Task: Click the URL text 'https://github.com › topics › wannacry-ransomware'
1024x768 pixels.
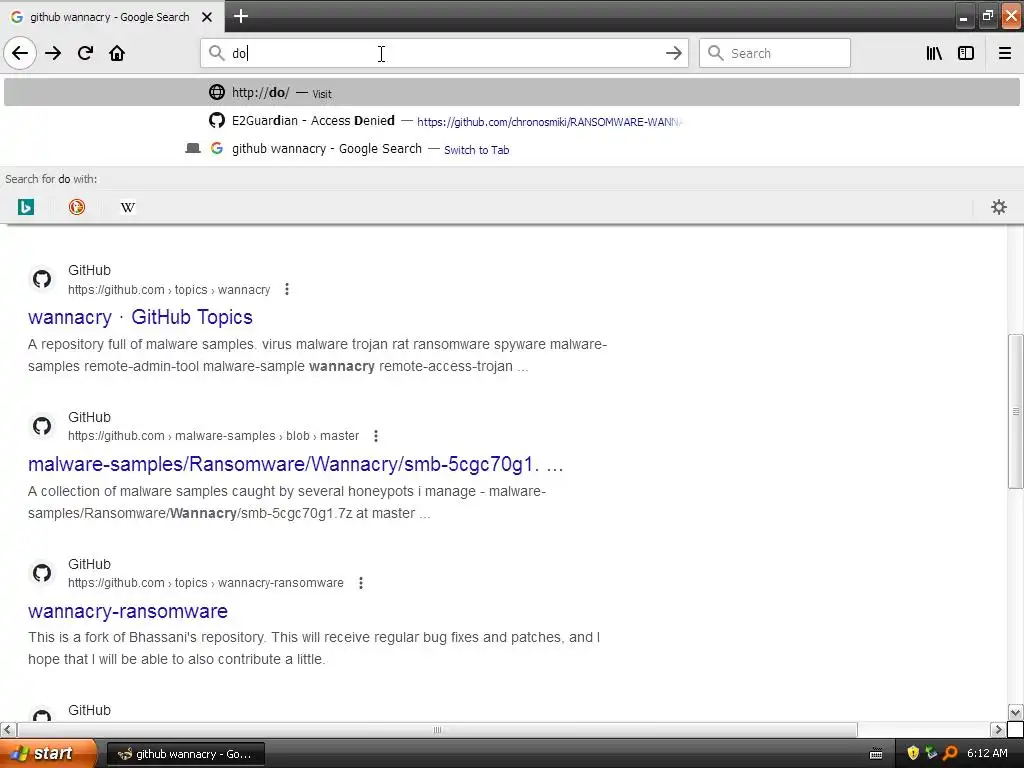Action: 206,583
